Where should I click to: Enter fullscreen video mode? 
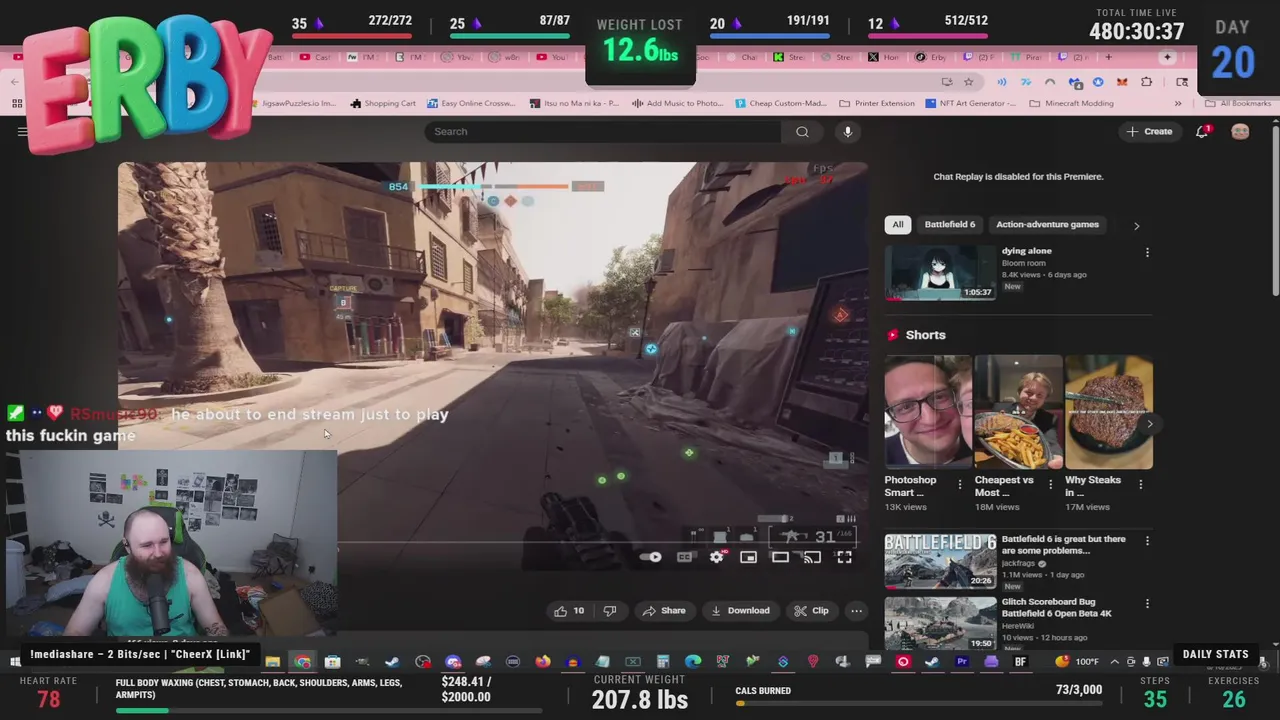tap(844, 557)
